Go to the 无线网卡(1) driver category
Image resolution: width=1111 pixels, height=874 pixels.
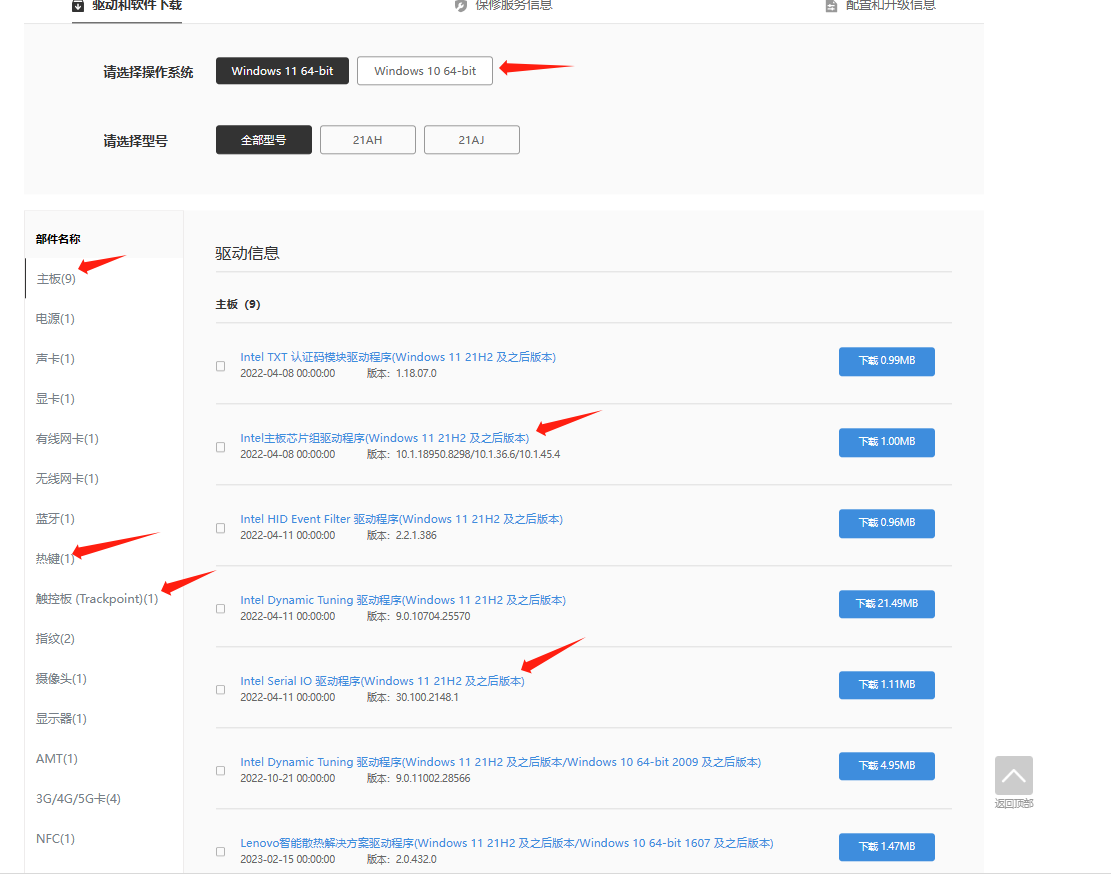(67, 479)
